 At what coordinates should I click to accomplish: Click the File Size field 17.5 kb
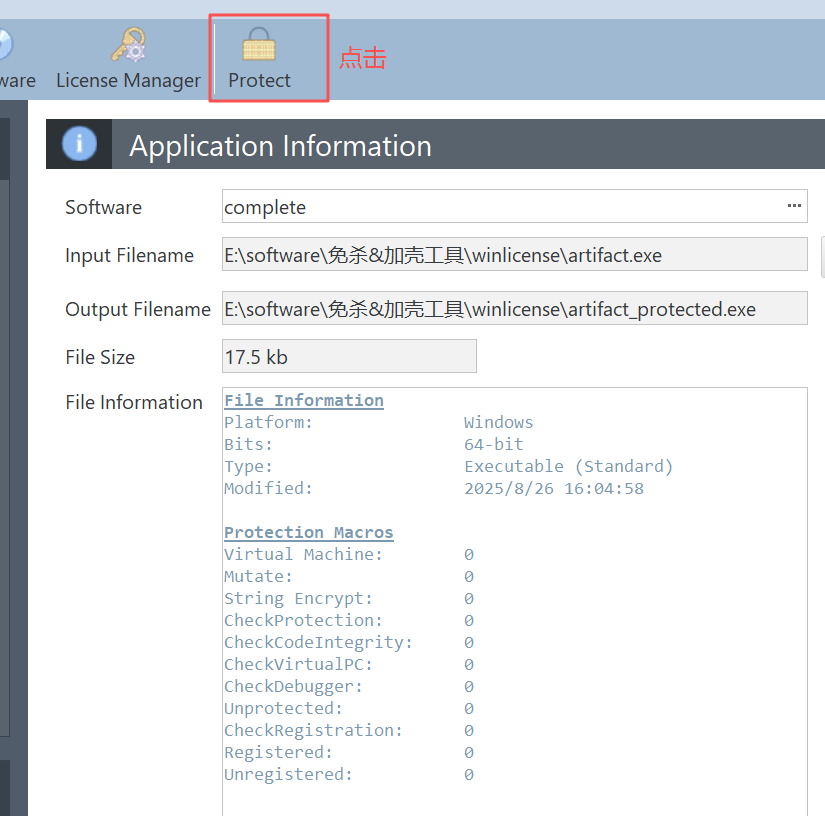[349, 356]
